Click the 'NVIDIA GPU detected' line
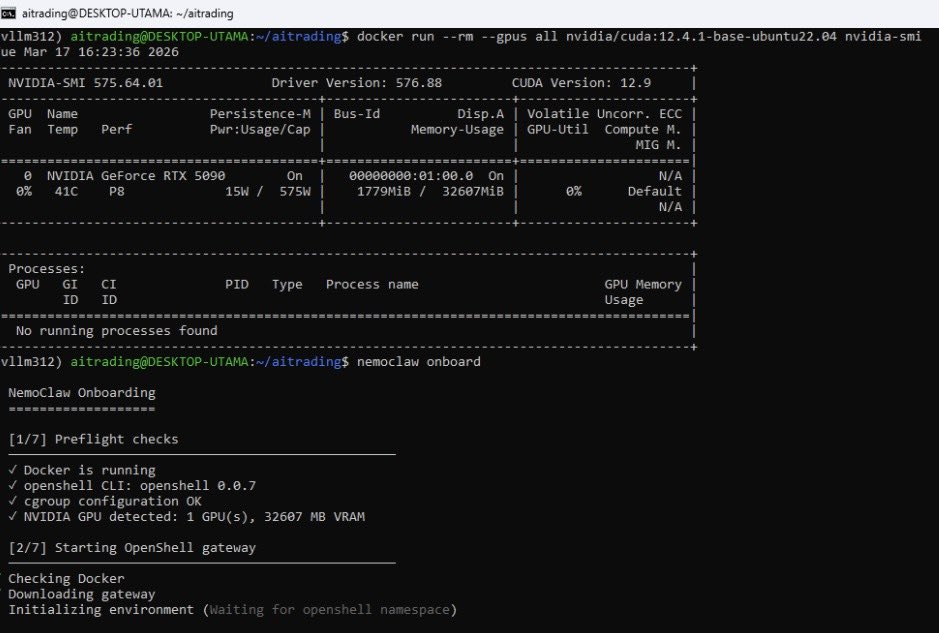 click(x=186, y=517)
